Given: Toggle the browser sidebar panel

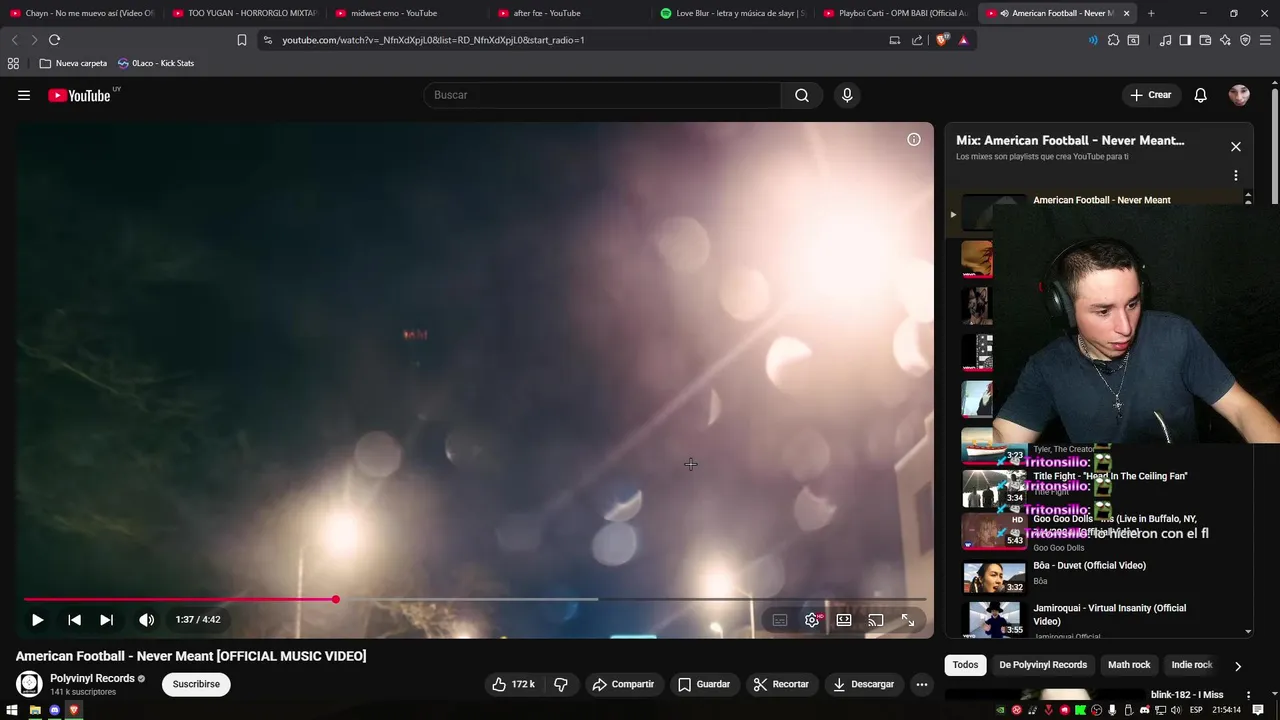Looking at the screenshot, I should [1185, 40].
